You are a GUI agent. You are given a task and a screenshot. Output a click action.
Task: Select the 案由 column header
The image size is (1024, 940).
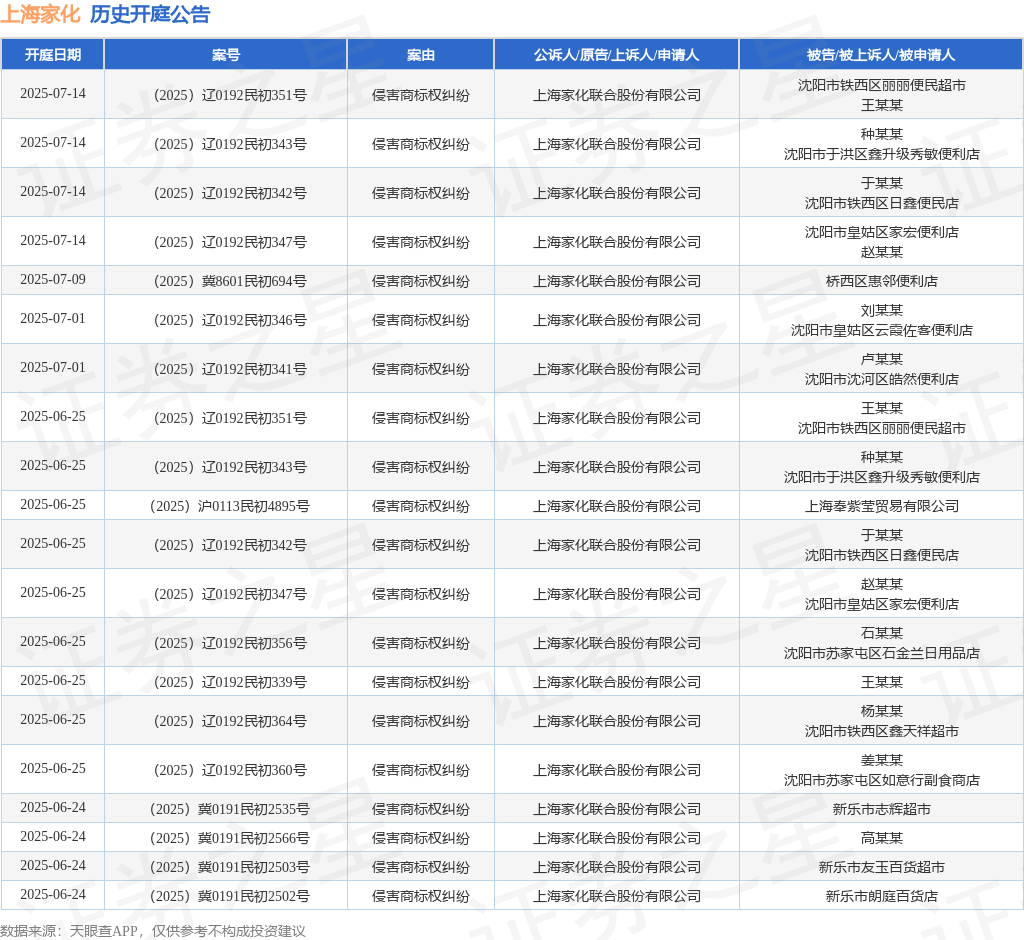[421, 55]
